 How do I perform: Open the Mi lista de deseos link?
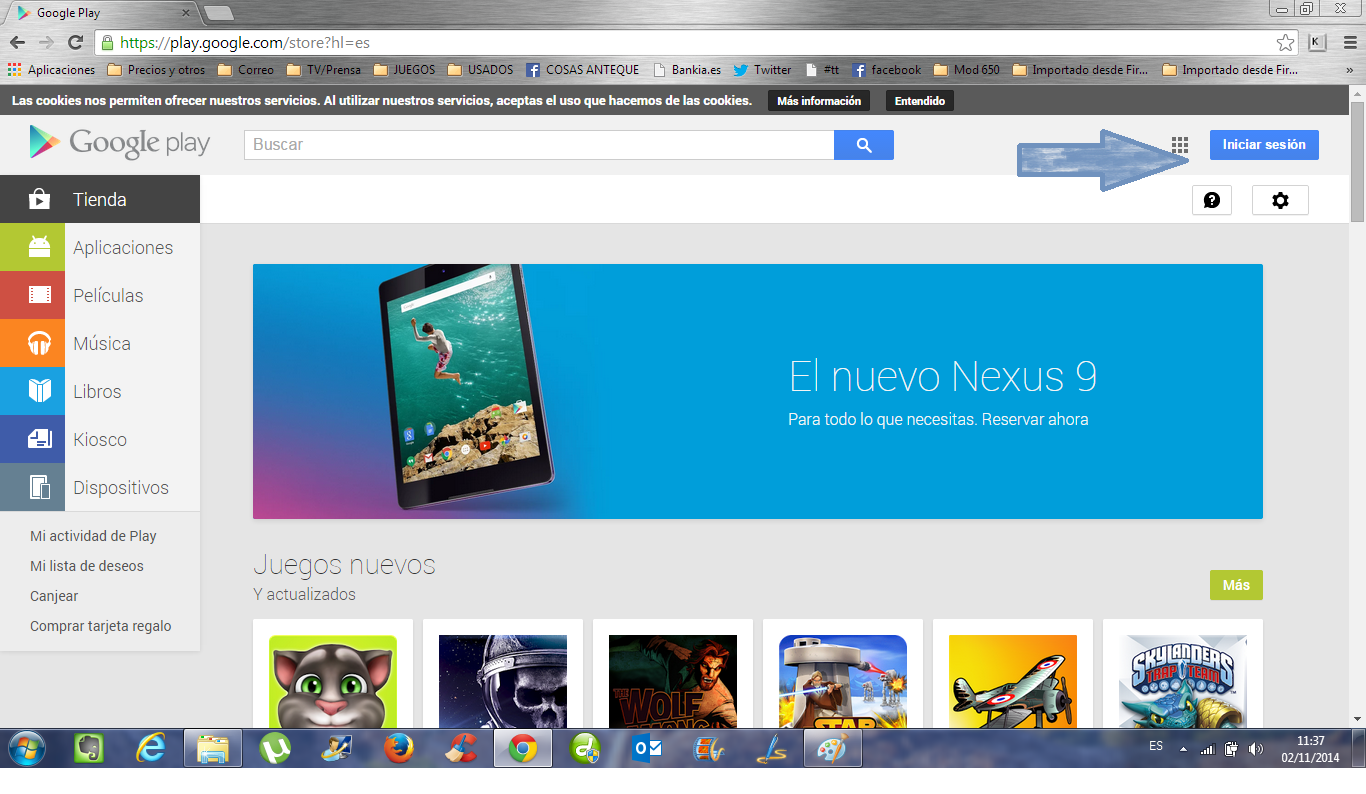[x=87, y=566]
